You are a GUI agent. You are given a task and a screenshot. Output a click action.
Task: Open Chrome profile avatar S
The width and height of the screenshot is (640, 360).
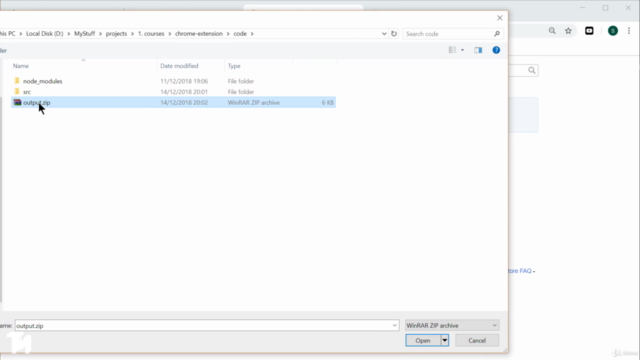tap(613, 31)
